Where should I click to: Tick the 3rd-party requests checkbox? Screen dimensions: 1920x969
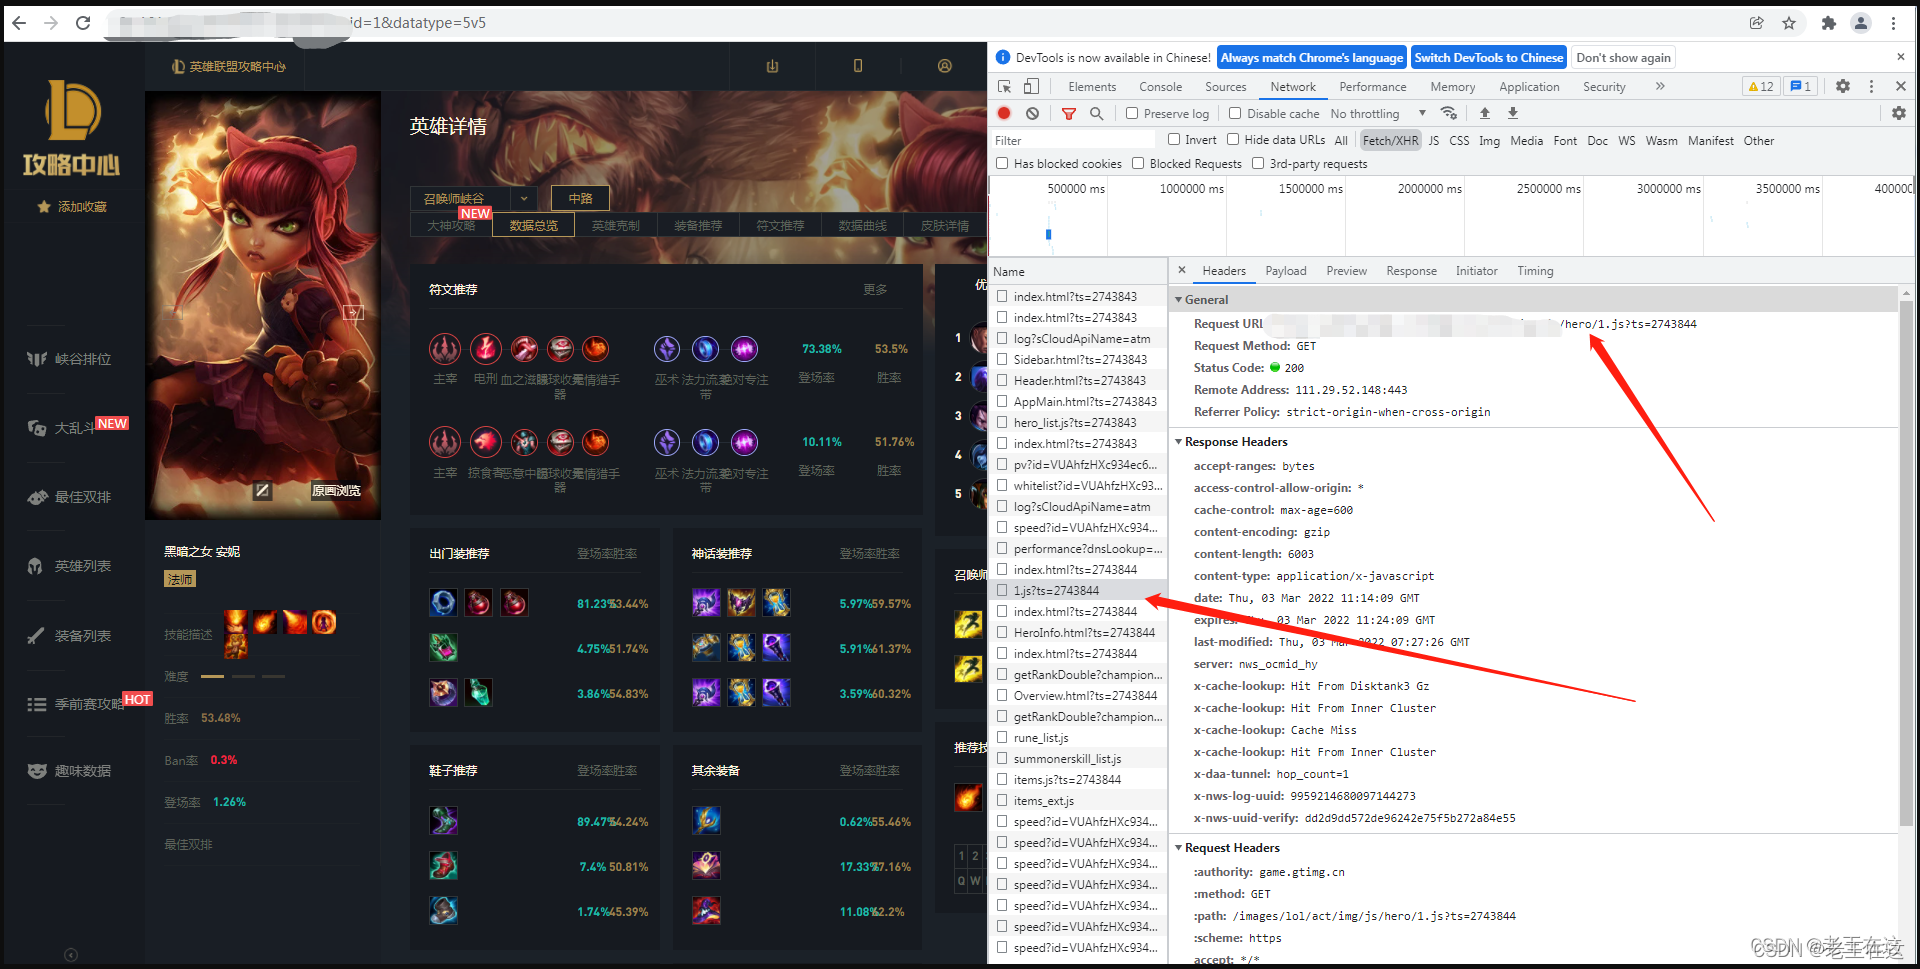click(1258, 163)
